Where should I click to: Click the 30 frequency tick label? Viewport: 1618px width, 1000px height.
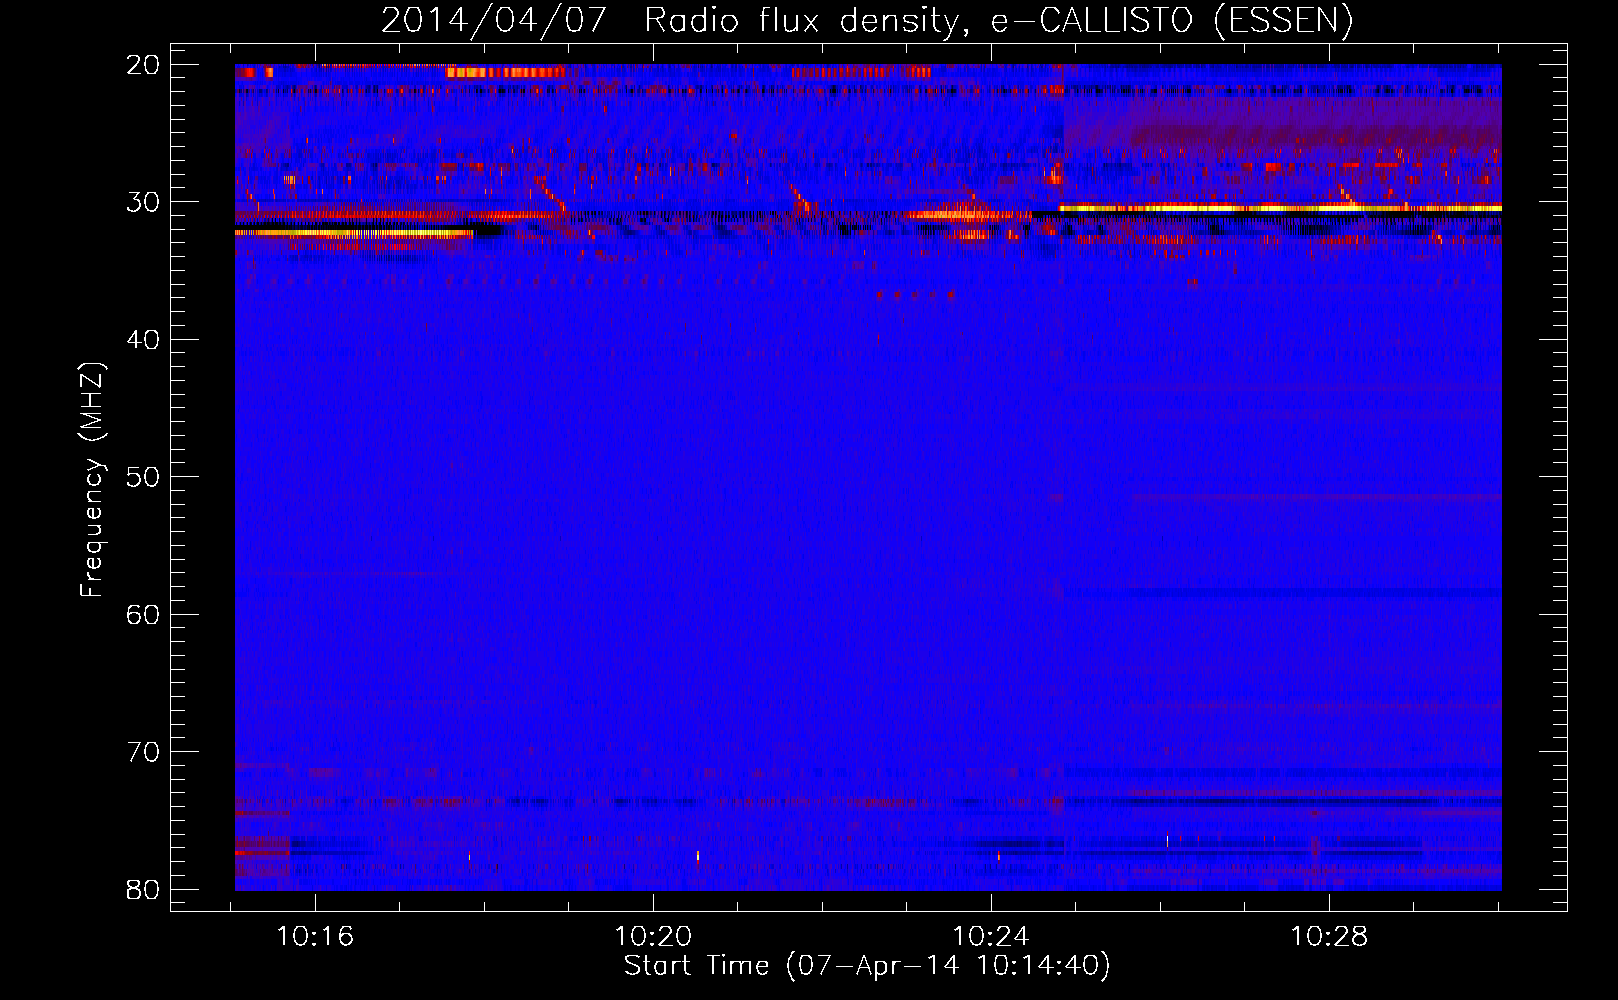pos(144,202)
